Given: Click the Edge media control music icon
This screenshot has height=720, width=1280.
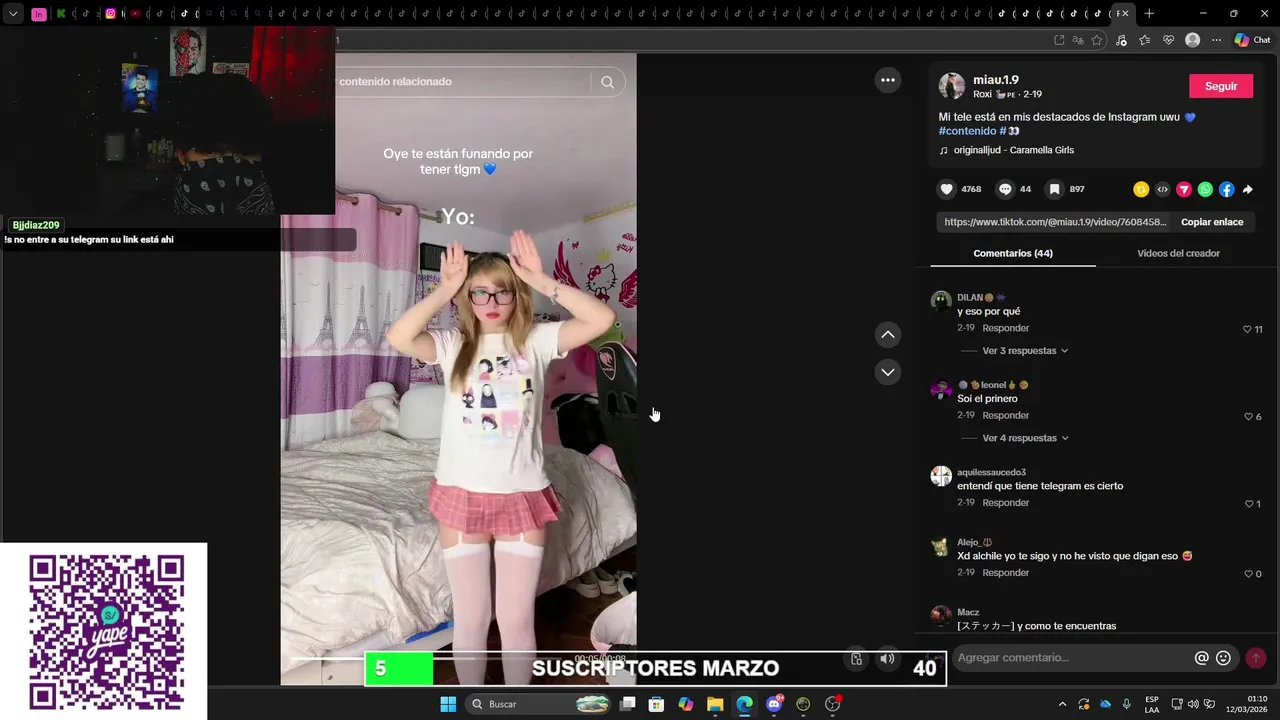Looking at the screenshot, I should click(1121, 40).
